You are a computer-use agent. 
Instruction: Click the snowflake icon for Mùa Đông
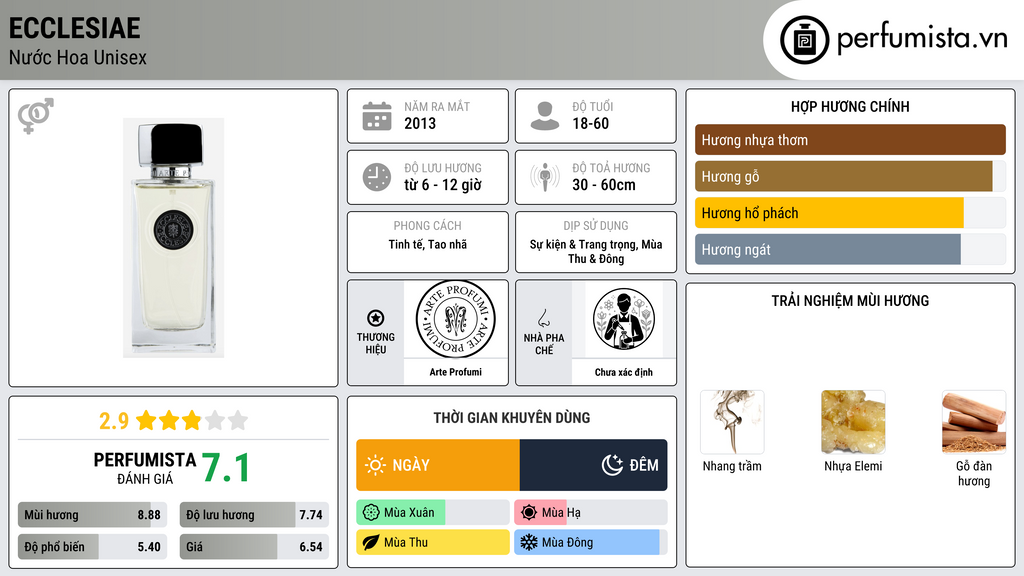point(529,542)
